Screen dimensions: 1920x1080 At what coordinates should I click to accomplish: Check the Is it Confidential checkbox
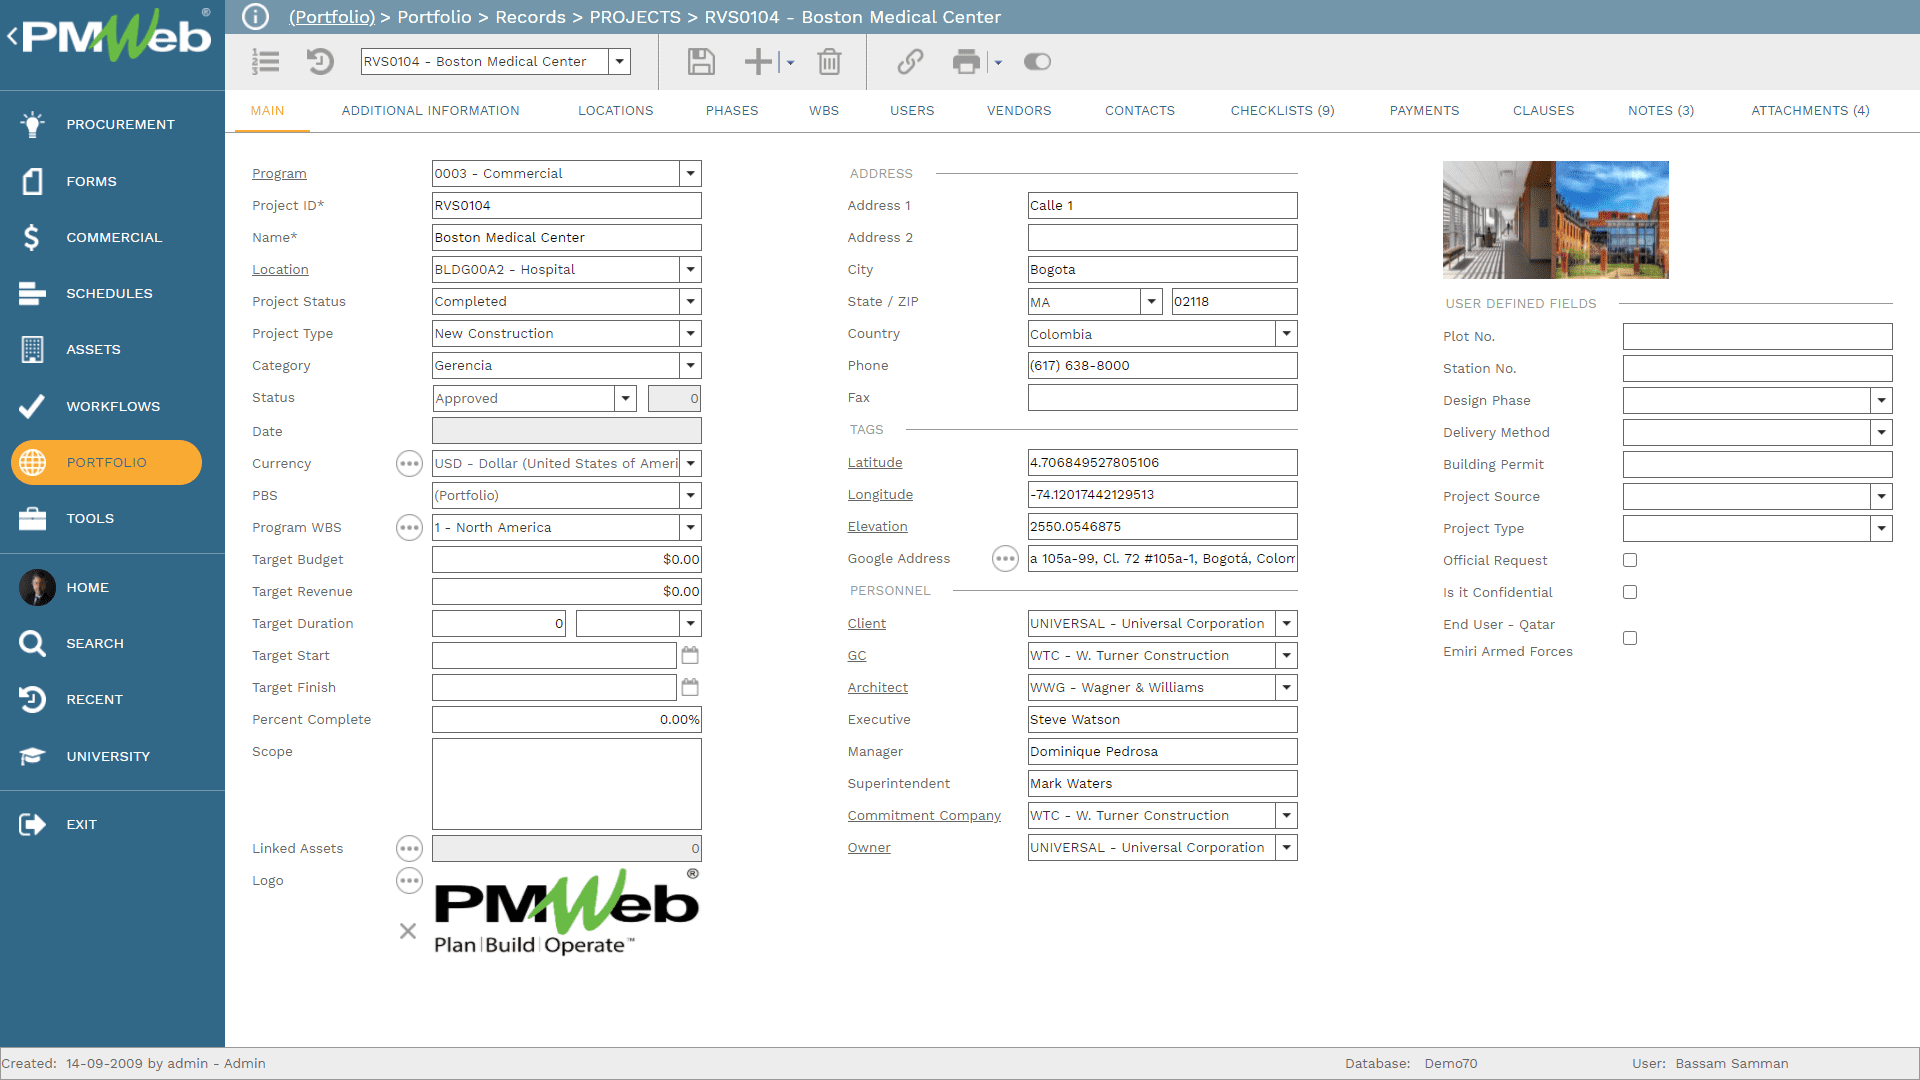(1630, 592)
